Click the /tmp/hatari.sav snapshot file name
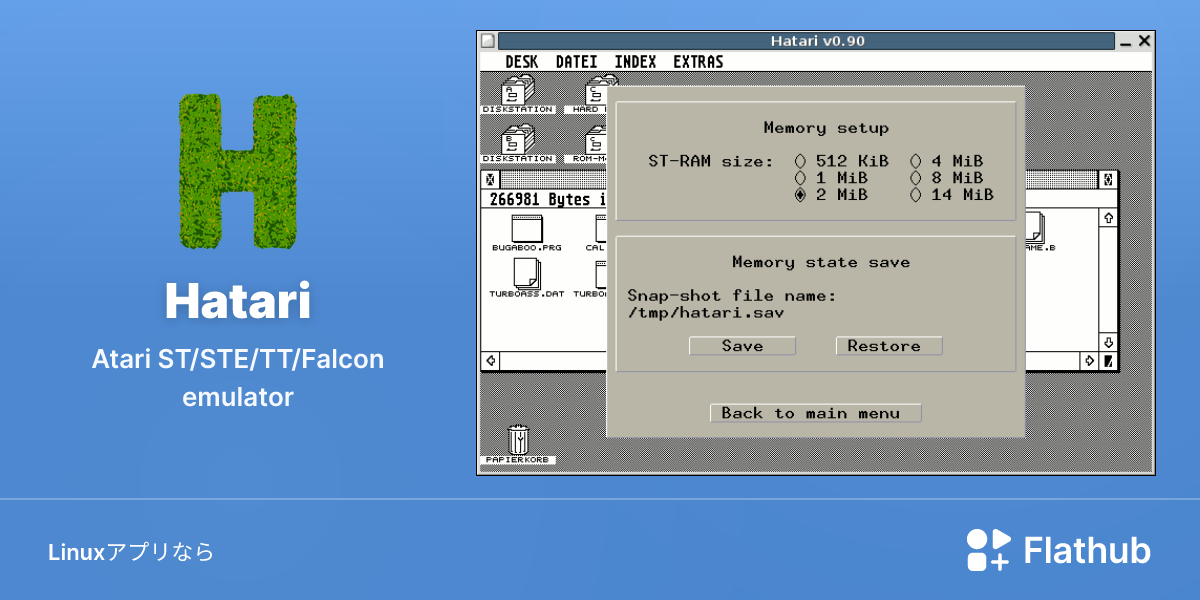This screenshot has height=600, width=1200. [705, 313]
